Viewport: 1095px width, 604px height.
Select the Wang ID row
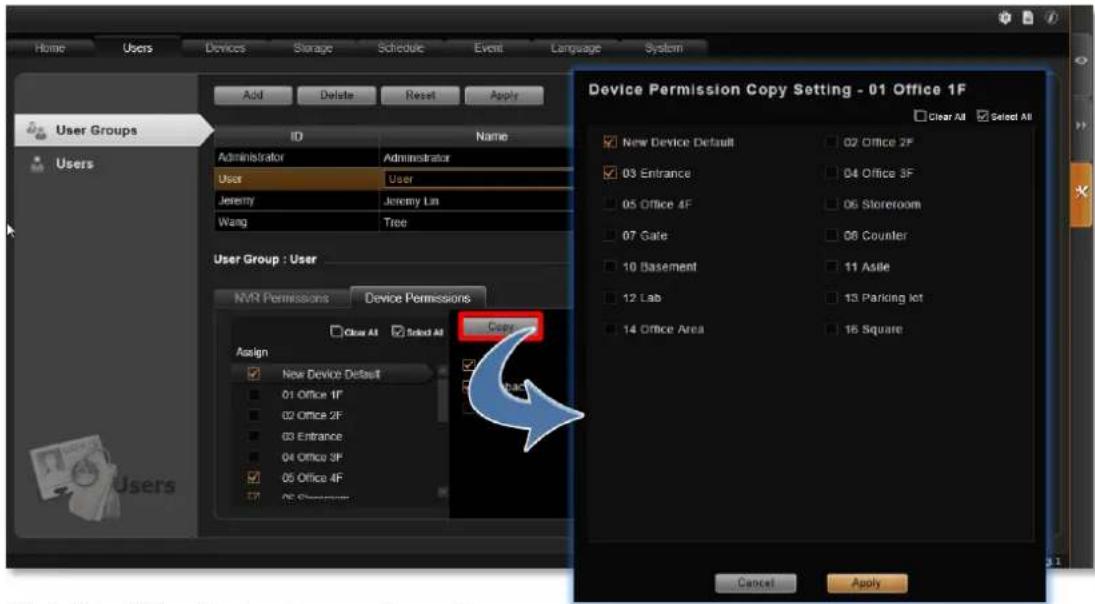click(x=297, y=222)
